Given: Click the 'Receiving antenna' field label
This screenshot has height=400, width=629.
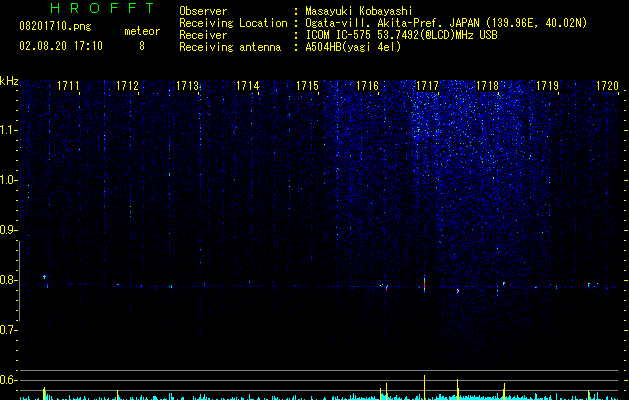Looking at the screenshot, I should (x=230, y=47).
